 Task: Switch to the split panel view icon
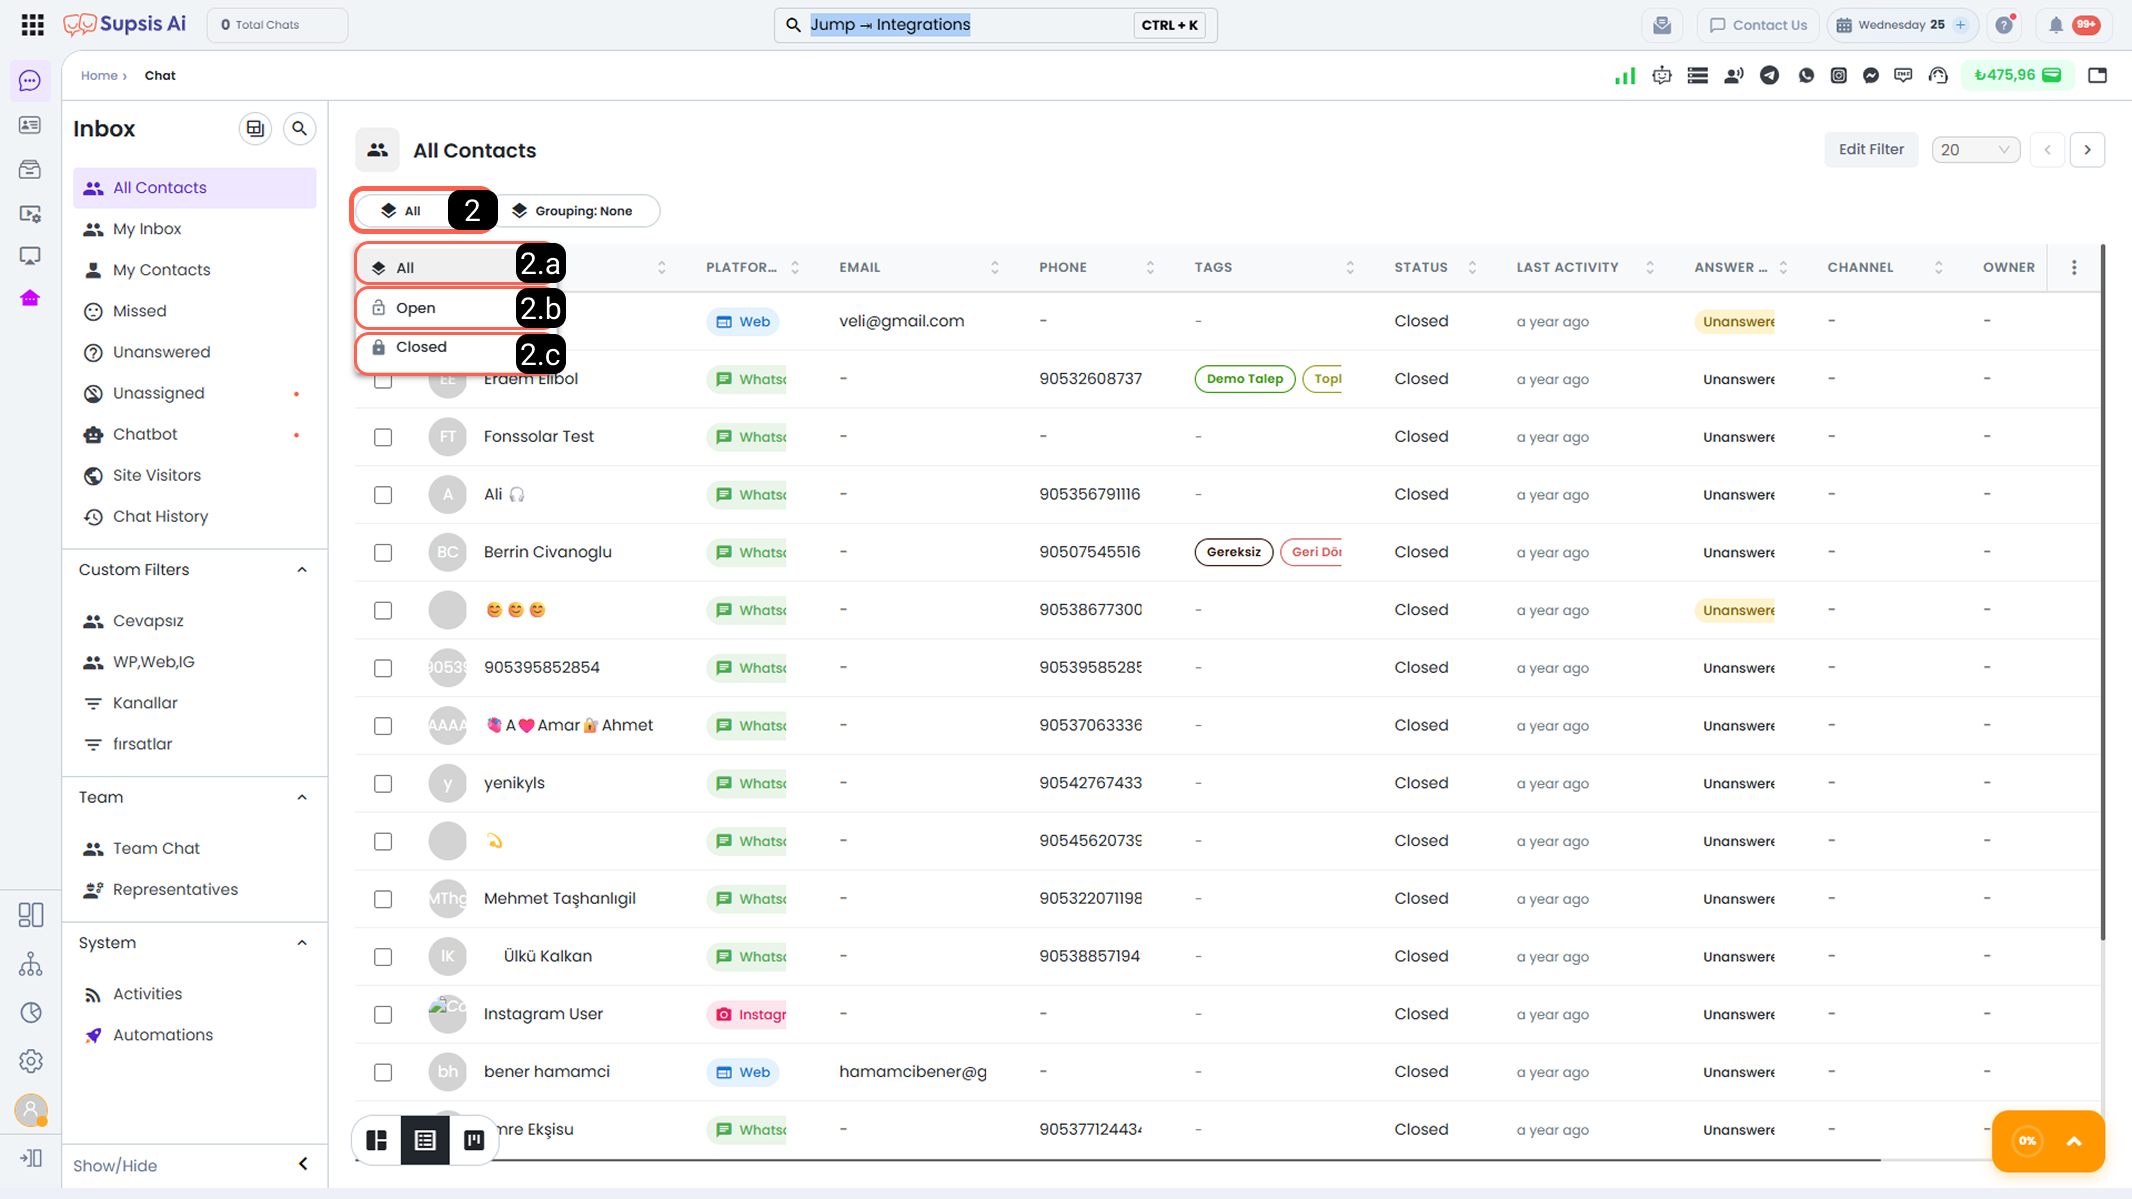pyautogui.click(x=377, y=1140)
